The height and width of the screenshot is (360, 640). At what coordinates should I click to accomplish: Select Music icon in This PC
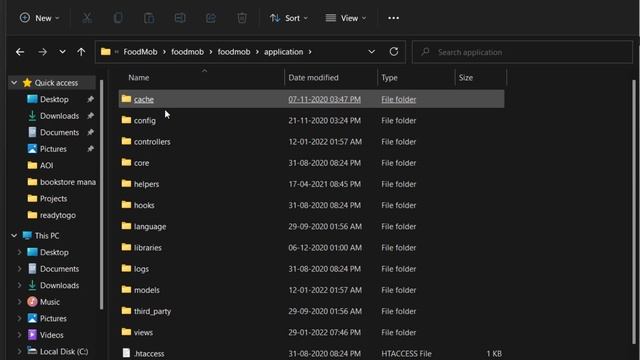coord(32,302)
